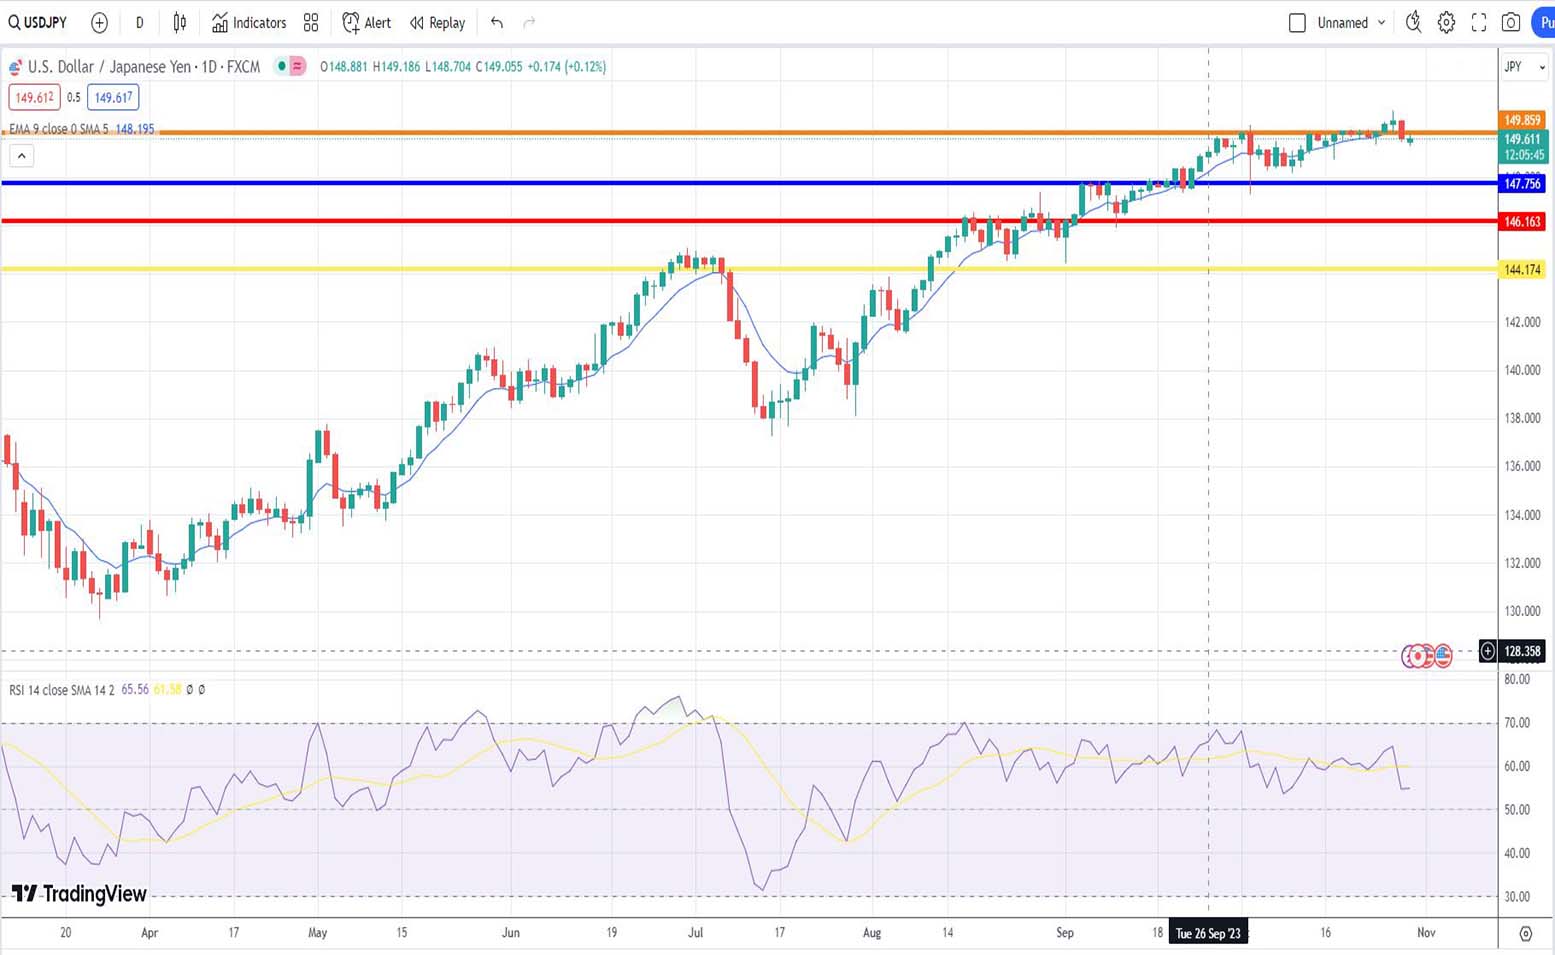Take a chart snapshot with camera icon
1555x955 pixels.
pyautogui.click(x=1511, y=23)
